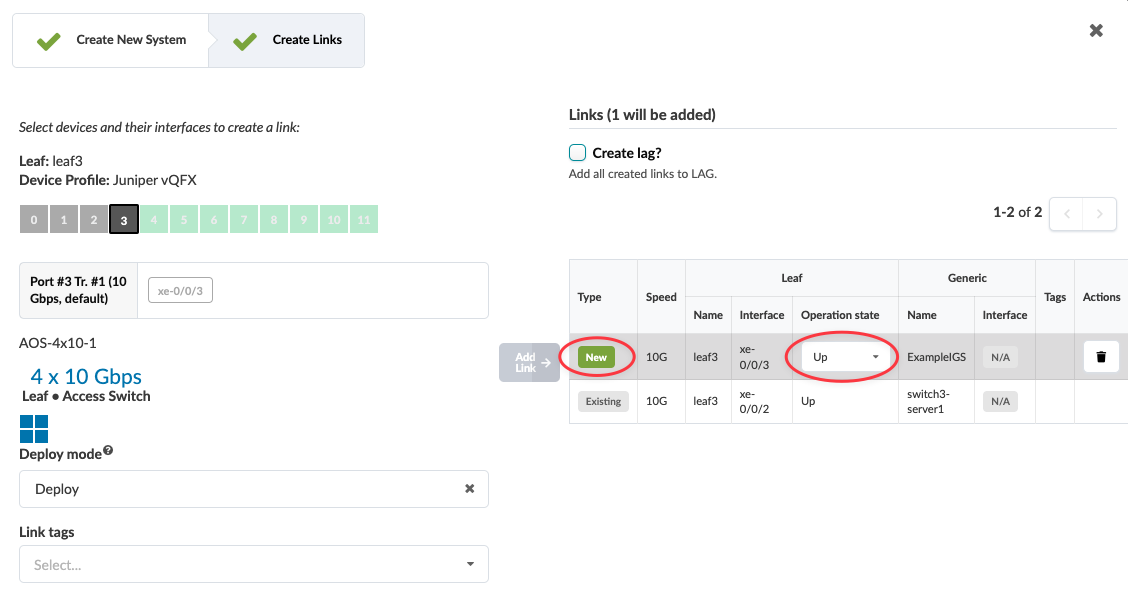This screenshot has width=1128, height=596.
Task: Open the Deploy mode dropdown
Action: [x=240, y=489]
